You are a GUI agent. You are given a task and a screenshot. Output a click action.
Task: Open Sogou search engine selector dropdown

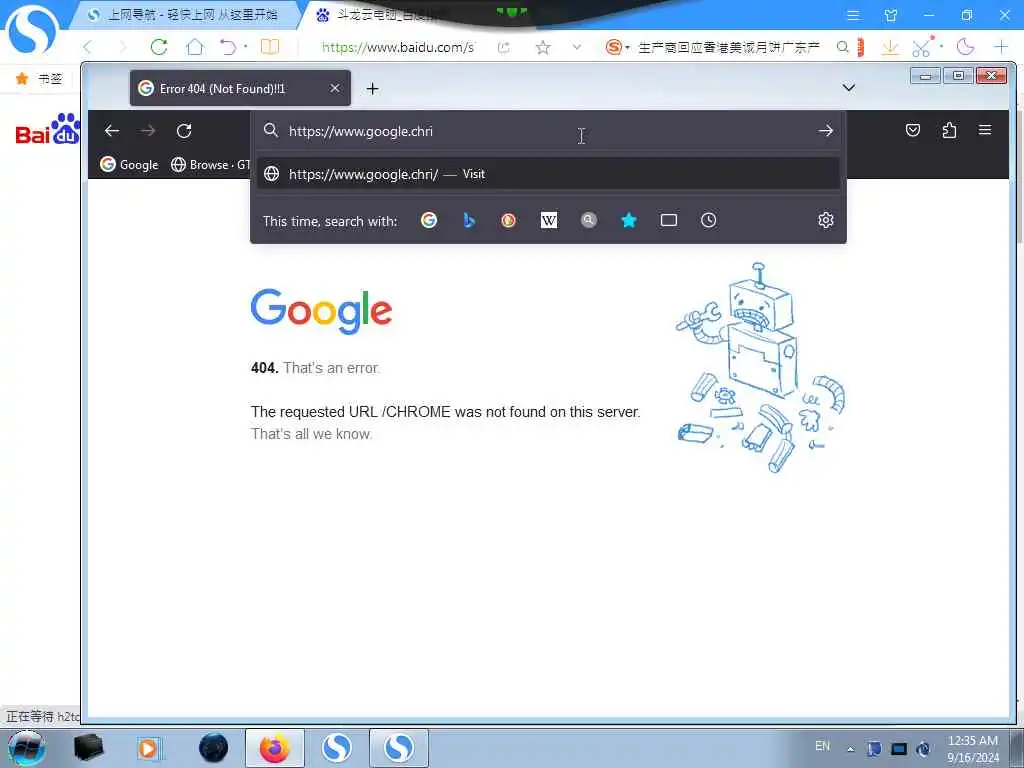tap(617, 47)
